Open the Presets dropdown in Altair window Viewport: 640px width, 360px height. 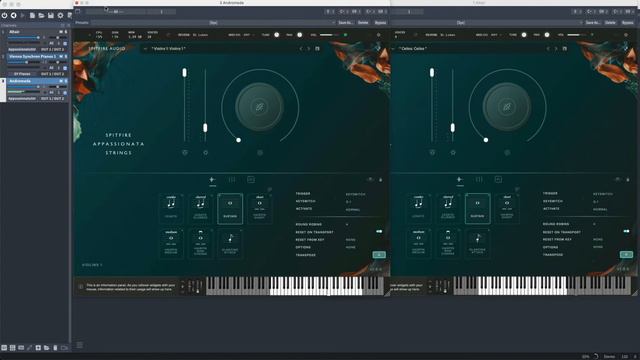coord(487,23)
